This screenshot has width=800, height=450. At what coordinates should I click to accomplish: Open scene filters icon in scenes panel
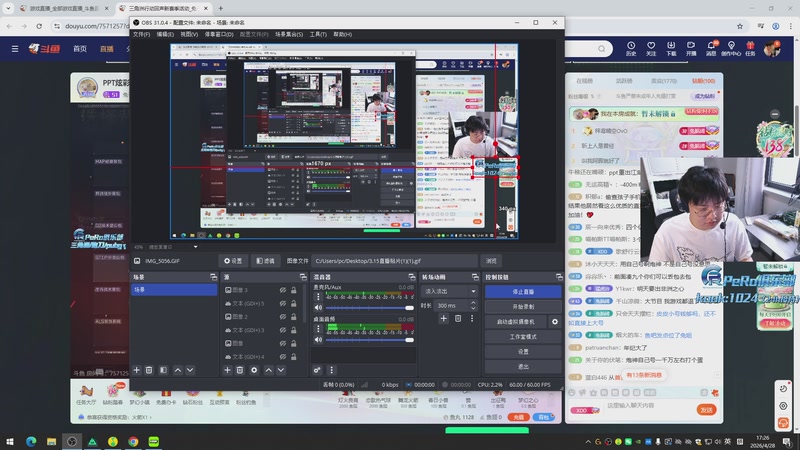(x=163, y=370)
